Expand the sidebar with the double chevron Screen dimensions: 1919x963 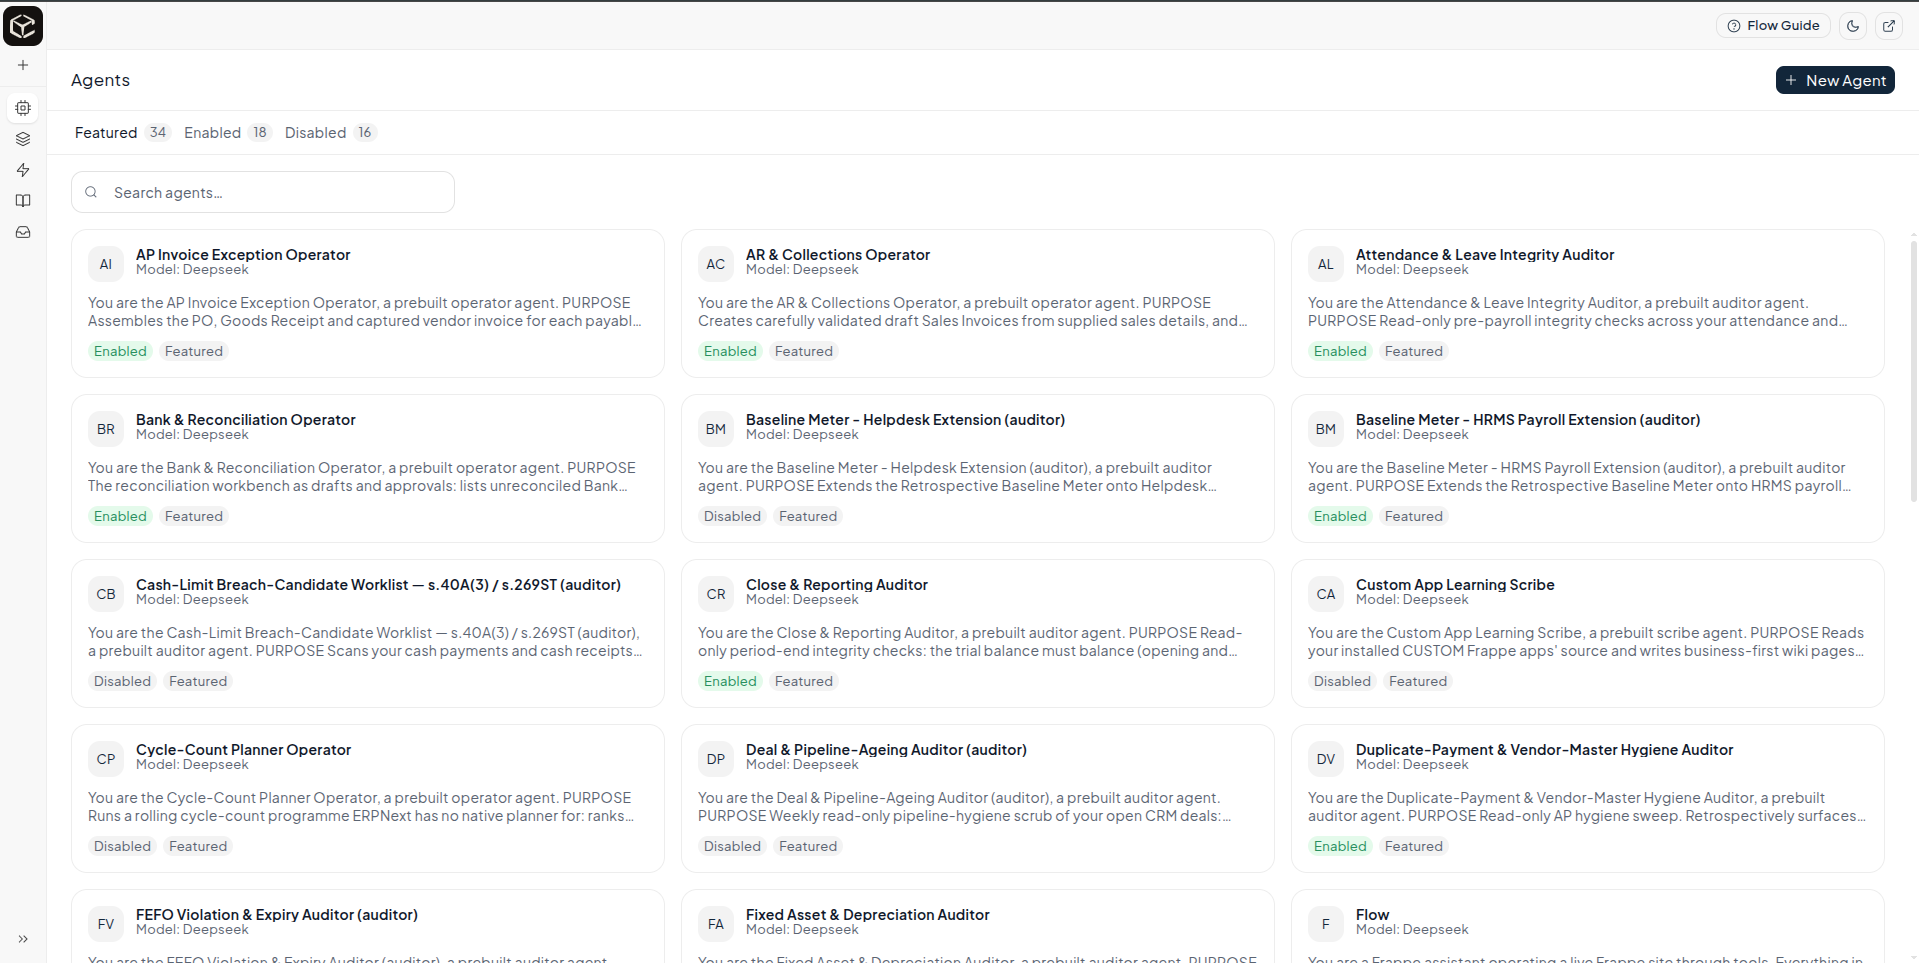point(23,939)
